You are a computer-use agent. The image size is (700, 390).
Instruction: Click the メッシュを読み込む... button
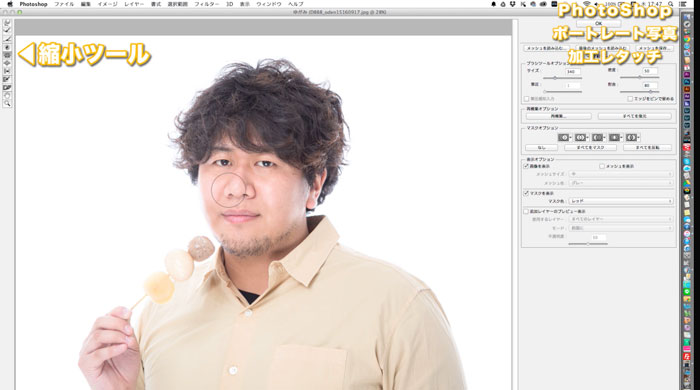point(546,48)
